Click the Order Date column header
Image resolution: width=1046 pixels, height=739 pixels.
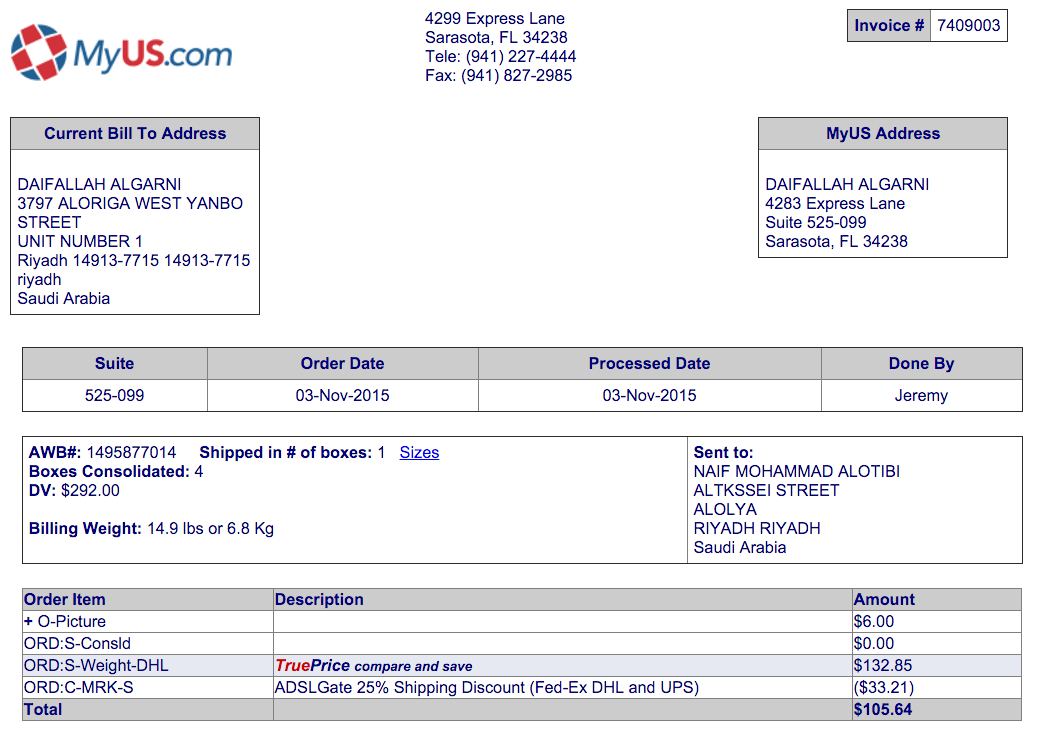pos(342,364)
